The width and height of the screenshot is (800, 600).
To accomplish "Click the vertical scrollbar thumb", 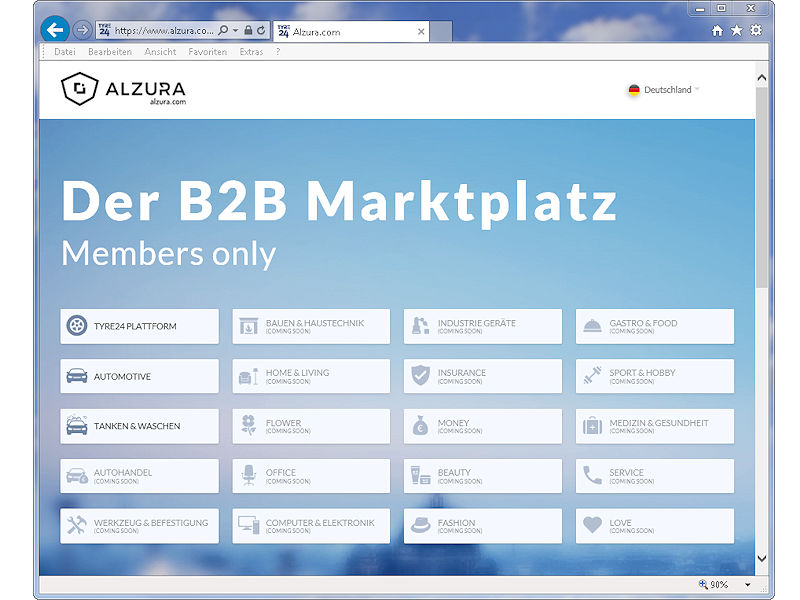I will click(x=762, y=187).
